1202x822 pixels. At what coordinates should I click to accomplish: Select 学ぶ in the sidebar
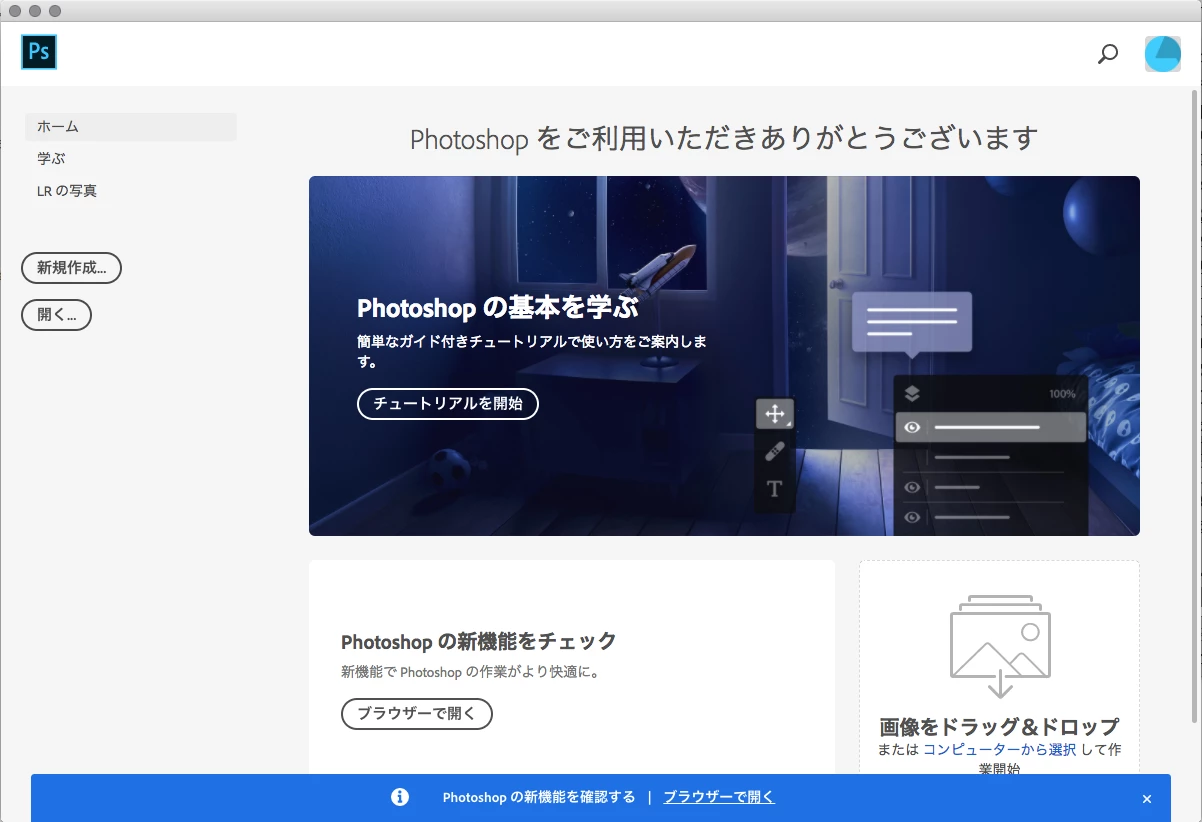pyautogui.click(x=51, y=159)
